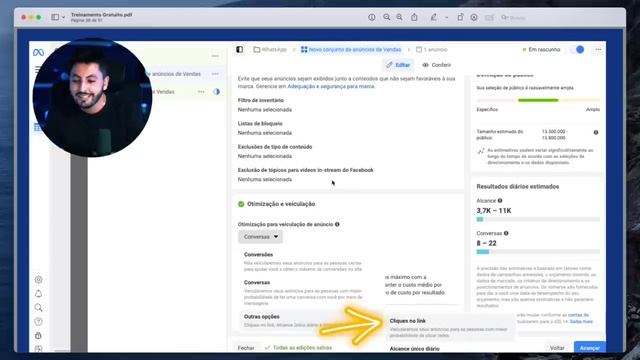The height and width of the screenshot is (360, 640).
Task: Rotate the page with the rotate icon
Action: [x=460, y=17]
